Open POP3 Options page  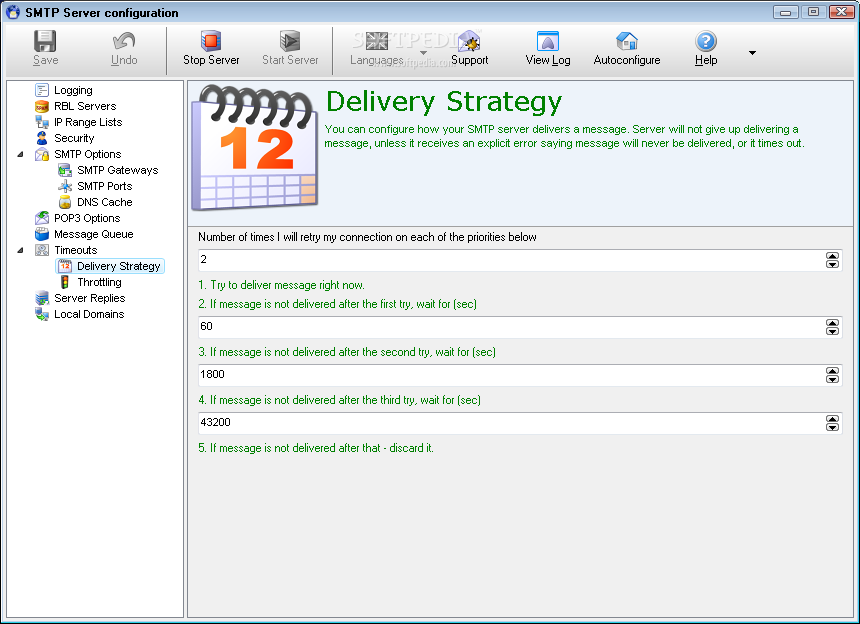click(87, 218)
